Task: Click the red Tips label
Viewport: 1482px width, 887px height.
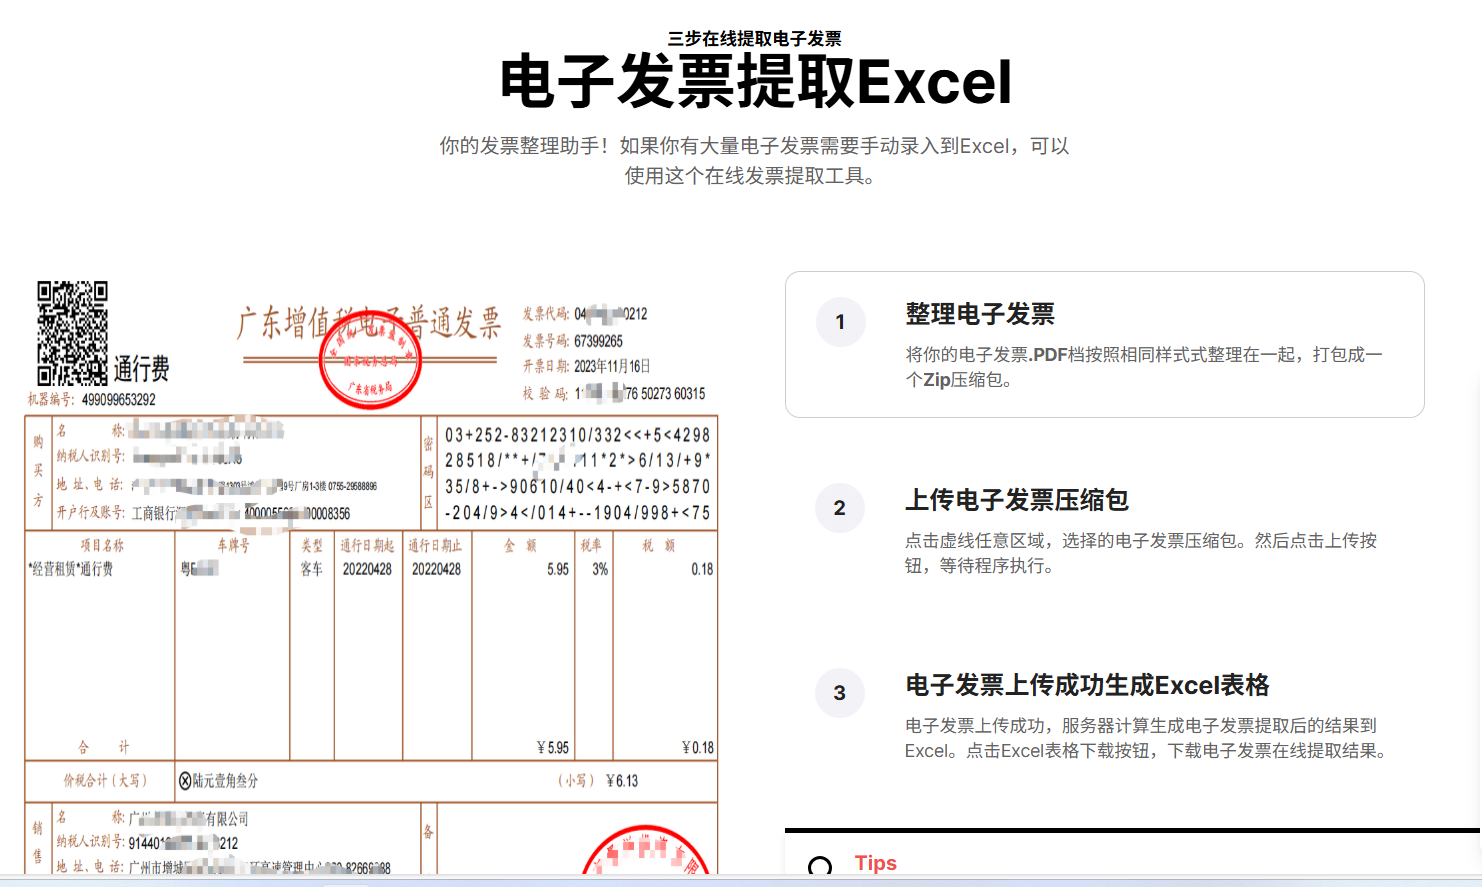Action: 875,863
